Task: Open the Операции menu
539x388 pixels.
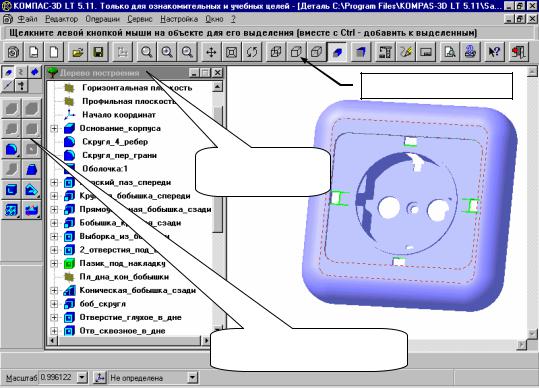Action: [102, 19]
